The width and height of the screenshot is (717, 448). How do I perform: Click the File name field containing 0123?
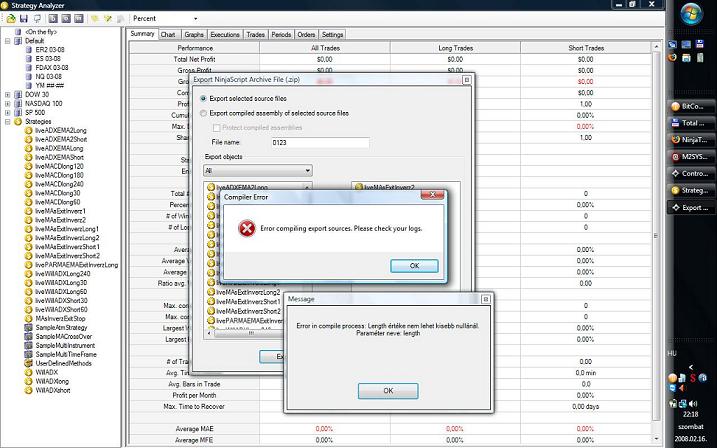pos(320,143)
